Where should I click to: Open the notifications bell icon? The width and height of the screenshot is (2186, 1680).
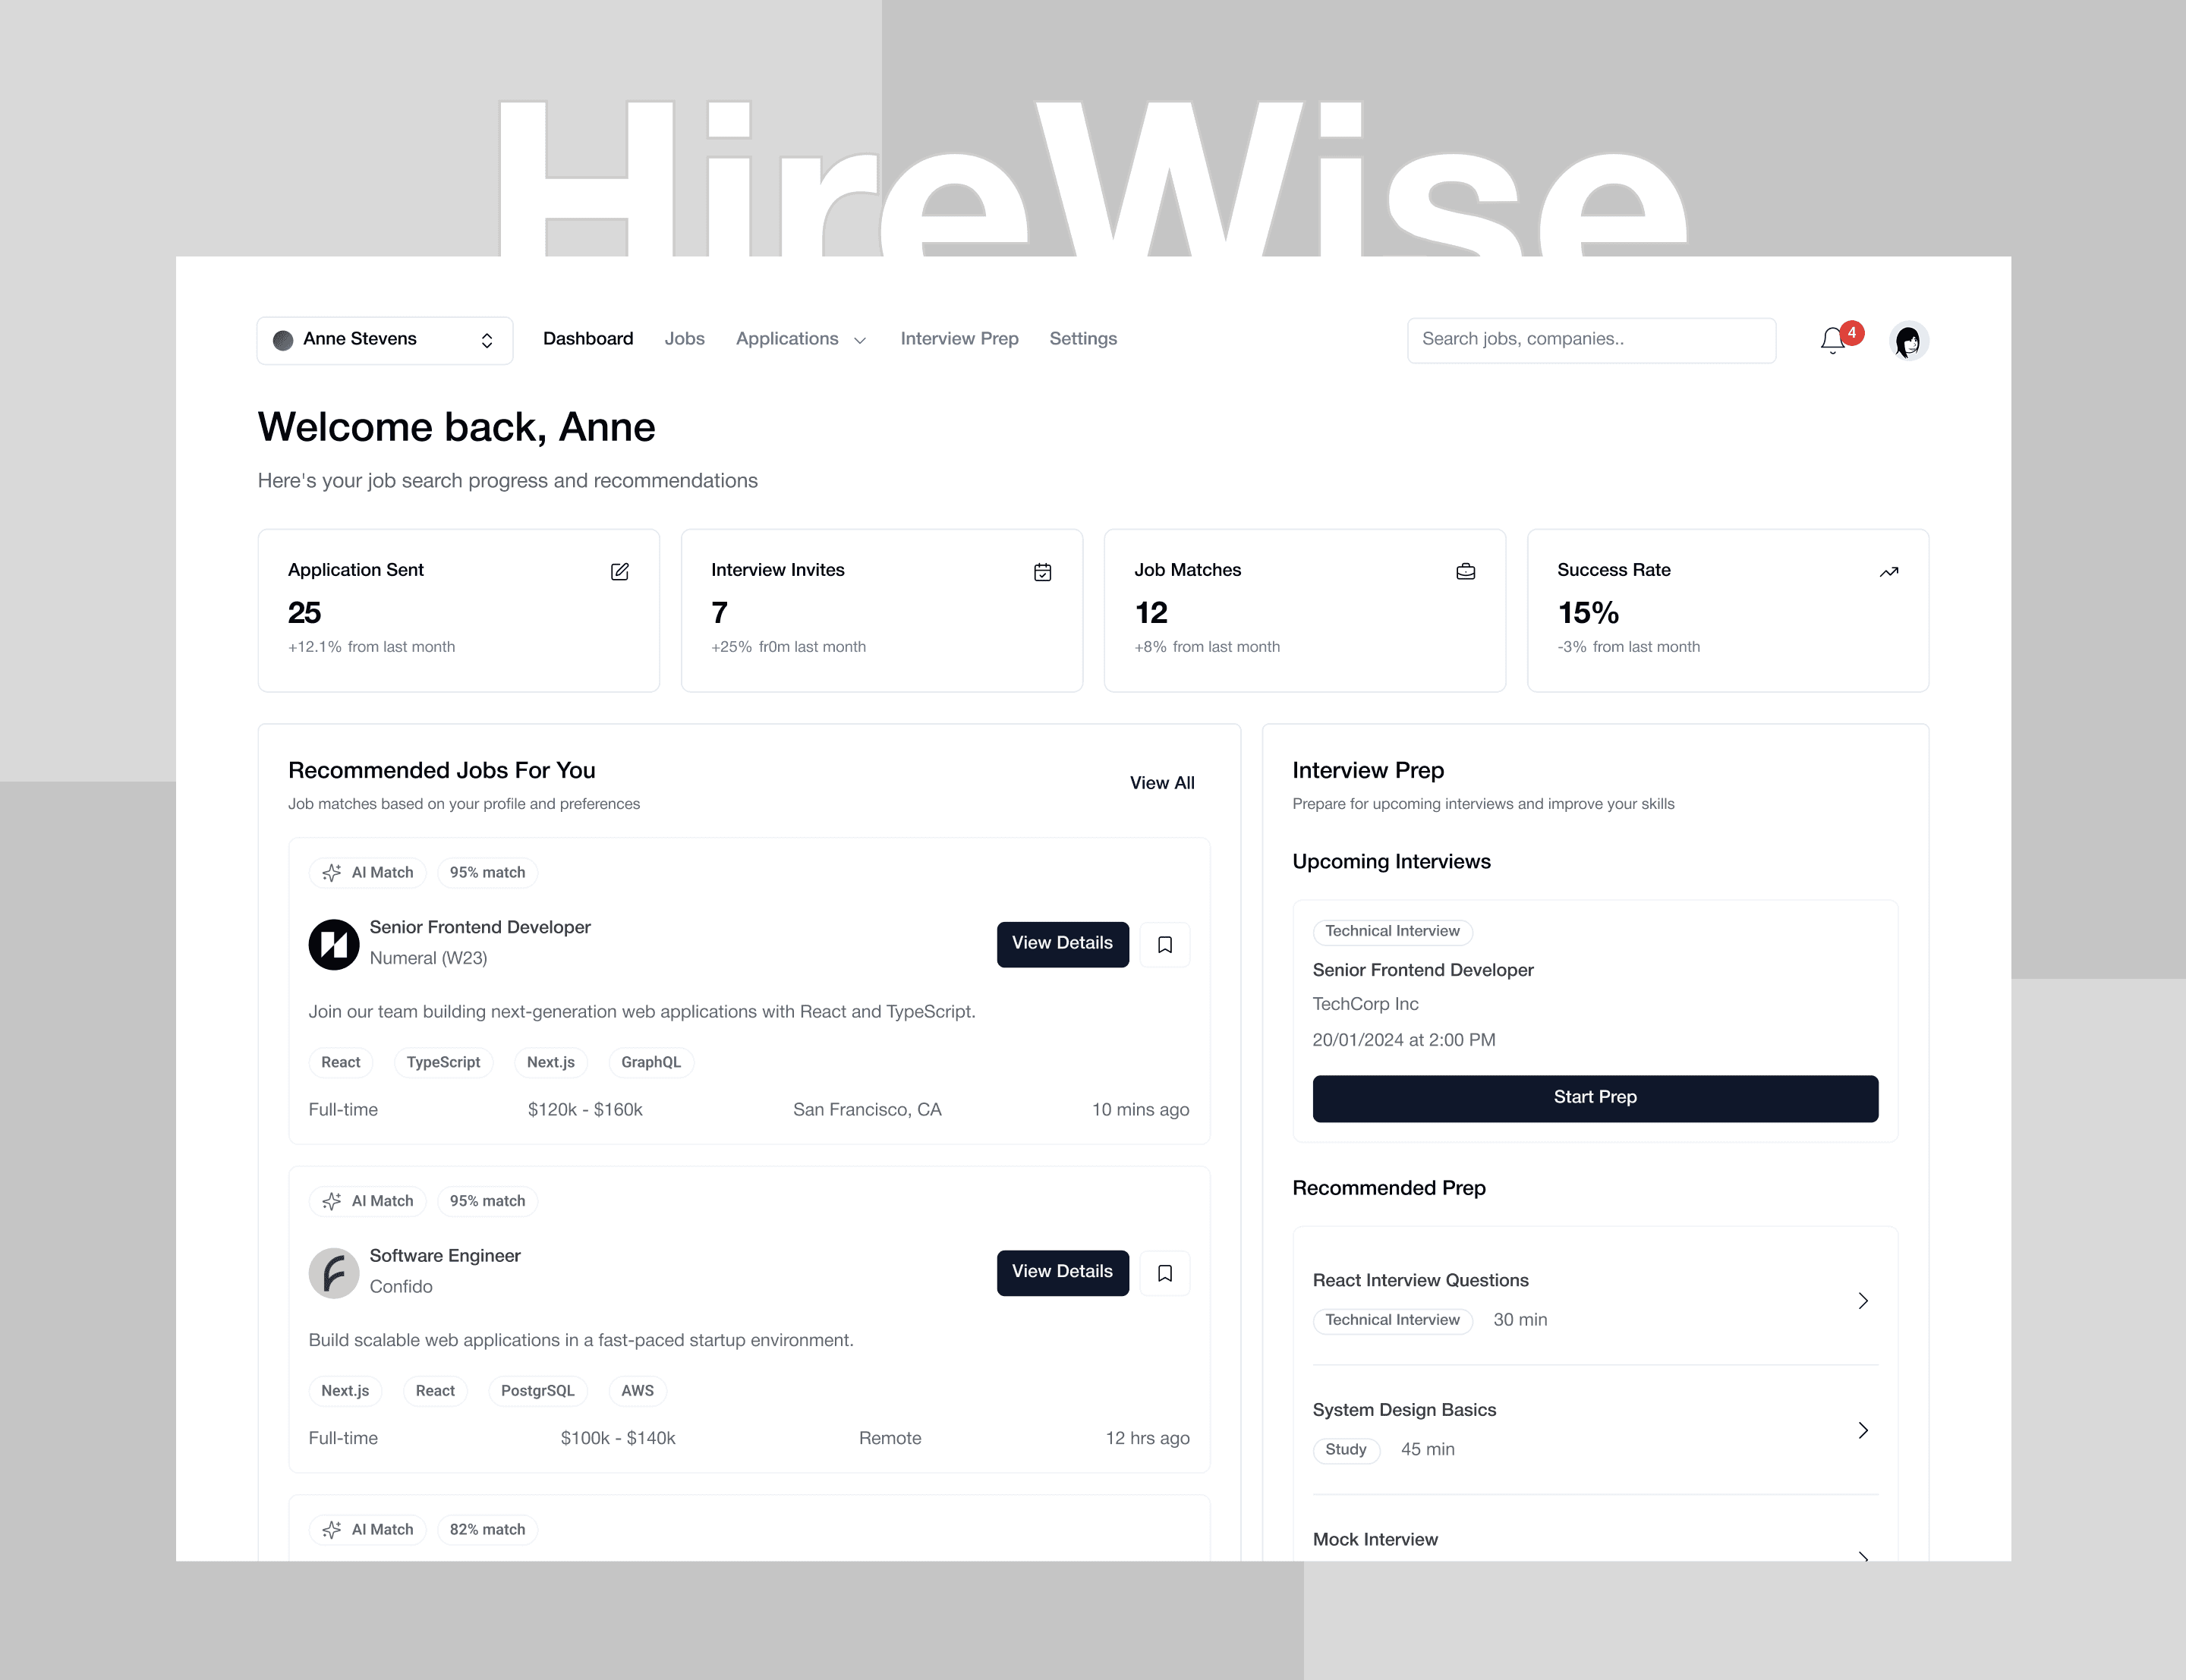pyautogui.click(x=1832, y=341)
